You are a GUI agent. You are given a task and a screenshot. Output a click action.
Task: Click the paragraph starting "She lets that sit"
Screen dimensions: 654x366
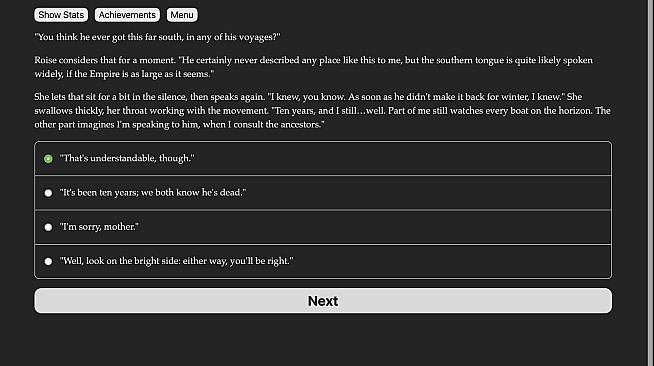(323, 110)
